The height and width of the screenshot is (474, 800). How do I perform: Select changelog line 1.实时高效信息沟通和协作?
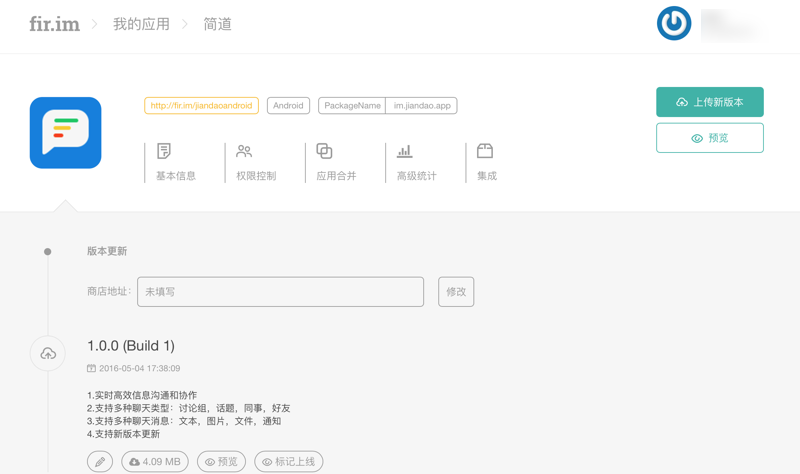click(142, 395)
